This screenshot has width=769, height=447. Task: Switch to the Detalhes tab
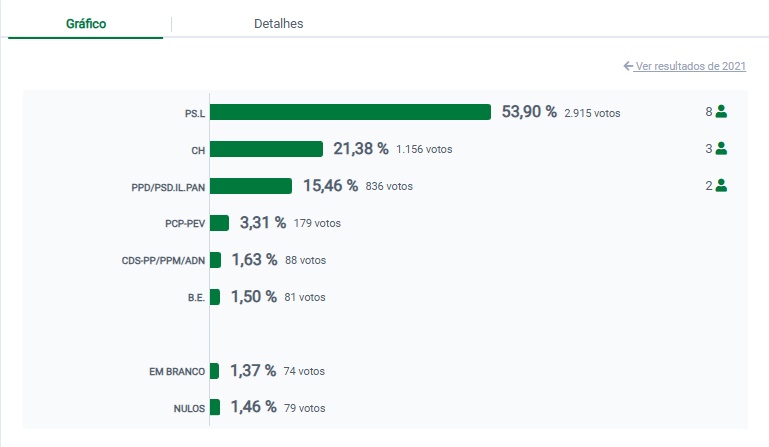point(278,23)
